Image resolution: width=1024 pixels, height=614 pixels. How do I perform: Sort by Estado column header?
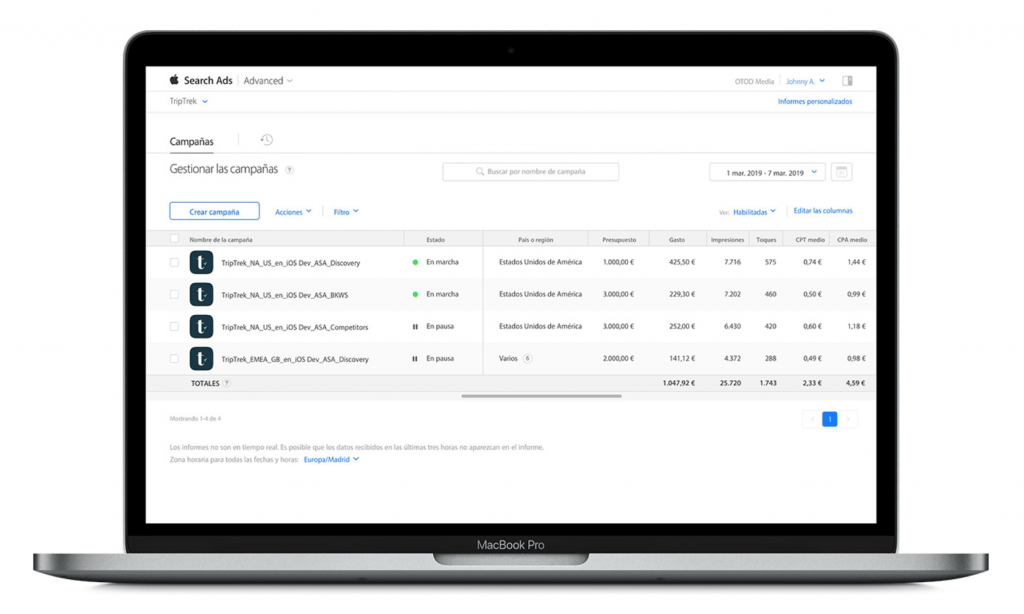[x=436, y=240]
